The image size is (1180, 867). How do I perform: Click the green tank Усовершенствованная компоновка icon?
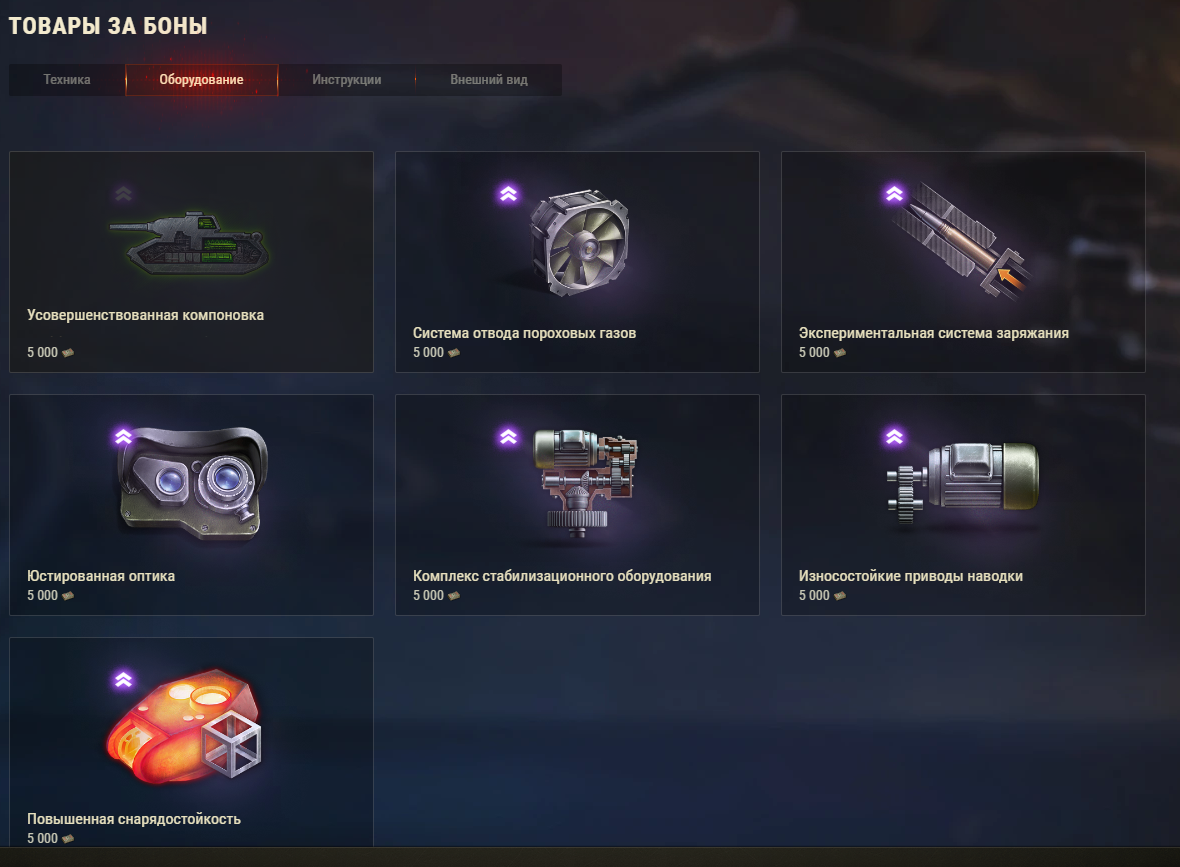(190, 242)
